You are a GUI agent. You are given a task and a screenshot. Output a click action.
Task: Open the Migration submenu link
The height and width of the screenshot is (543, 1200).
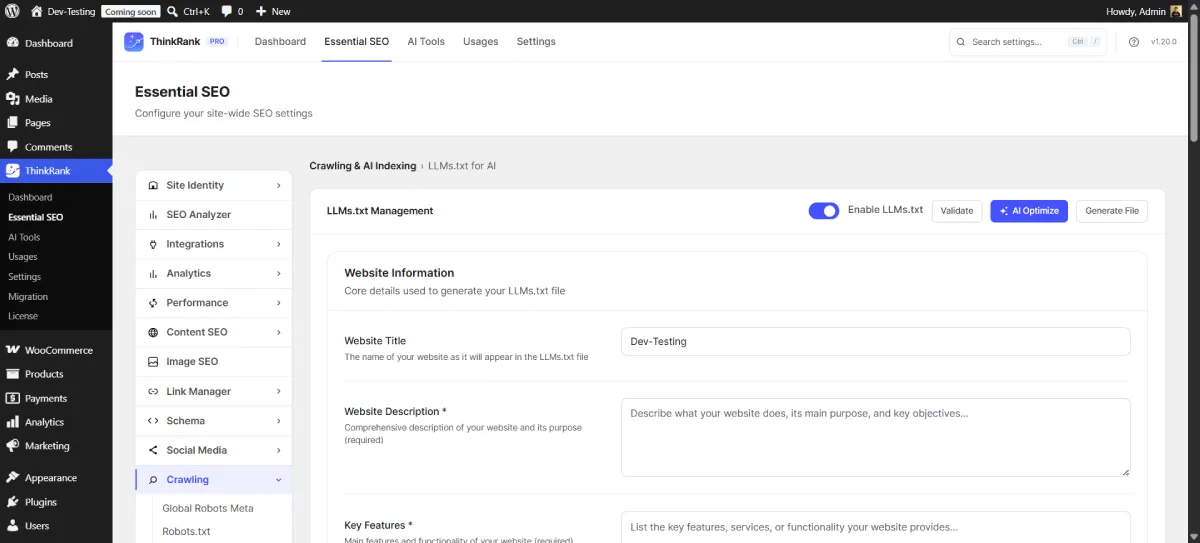click(x=28, y=297)
